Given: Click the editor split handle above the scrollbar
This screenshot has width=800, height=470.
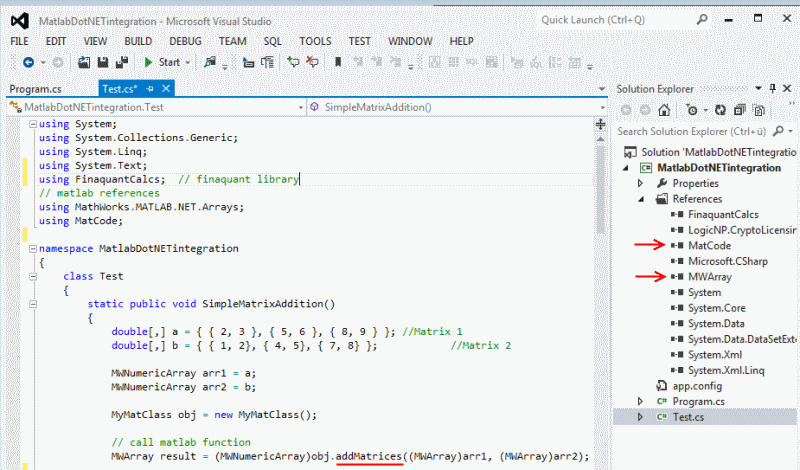Looking at the screenshot, I should (601, 125).
